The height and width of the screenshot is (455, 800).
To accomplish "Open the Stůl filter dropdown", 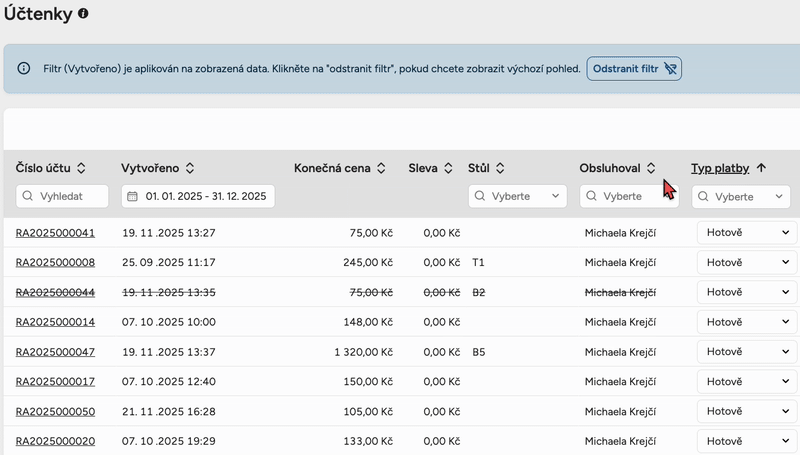I will tap(517, 197).
